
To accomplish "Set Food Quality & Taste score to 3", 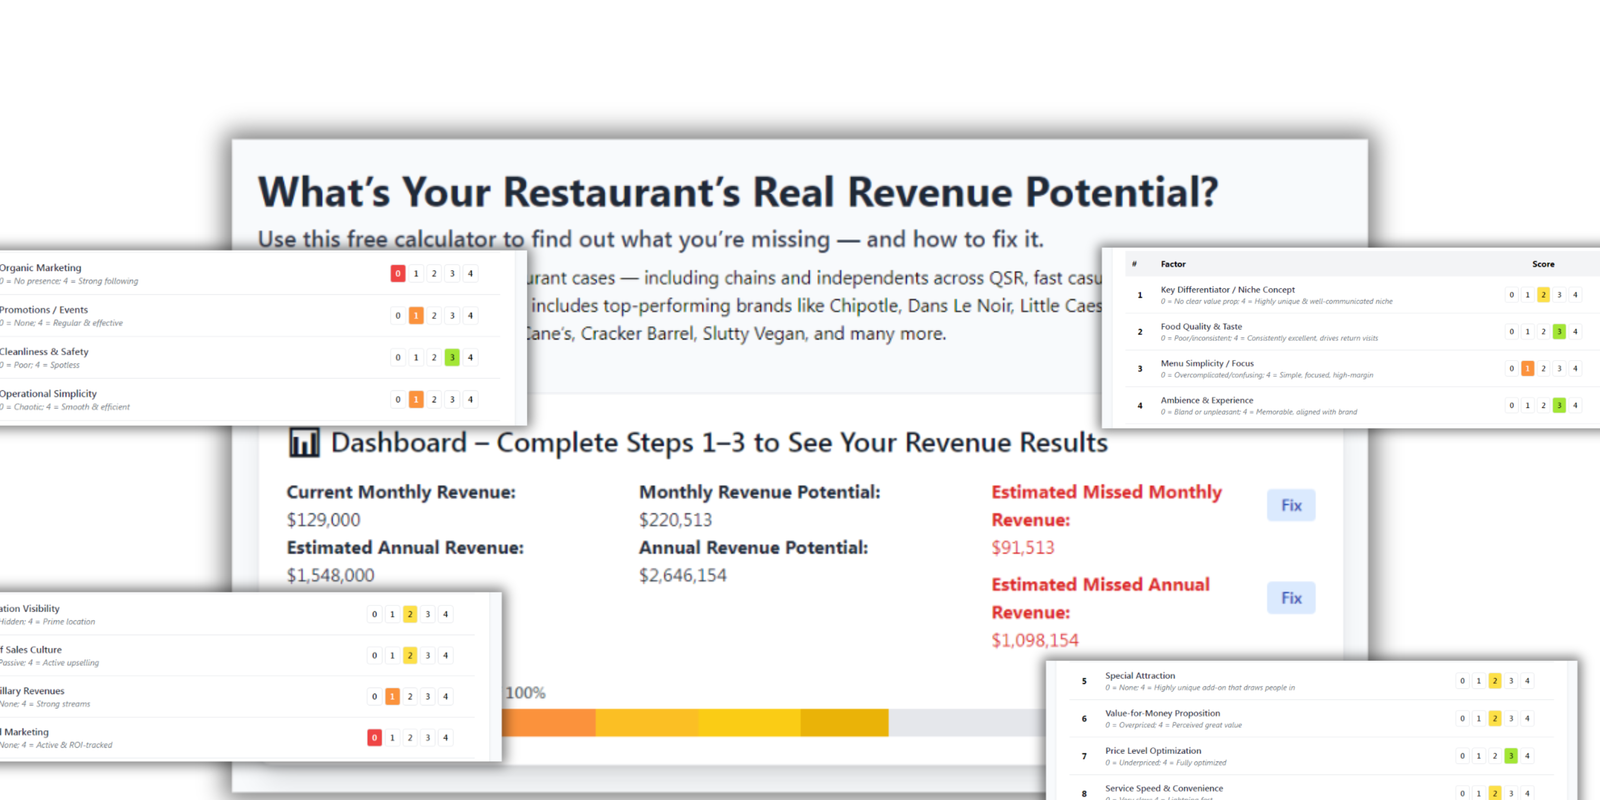I will (1559, 331).
